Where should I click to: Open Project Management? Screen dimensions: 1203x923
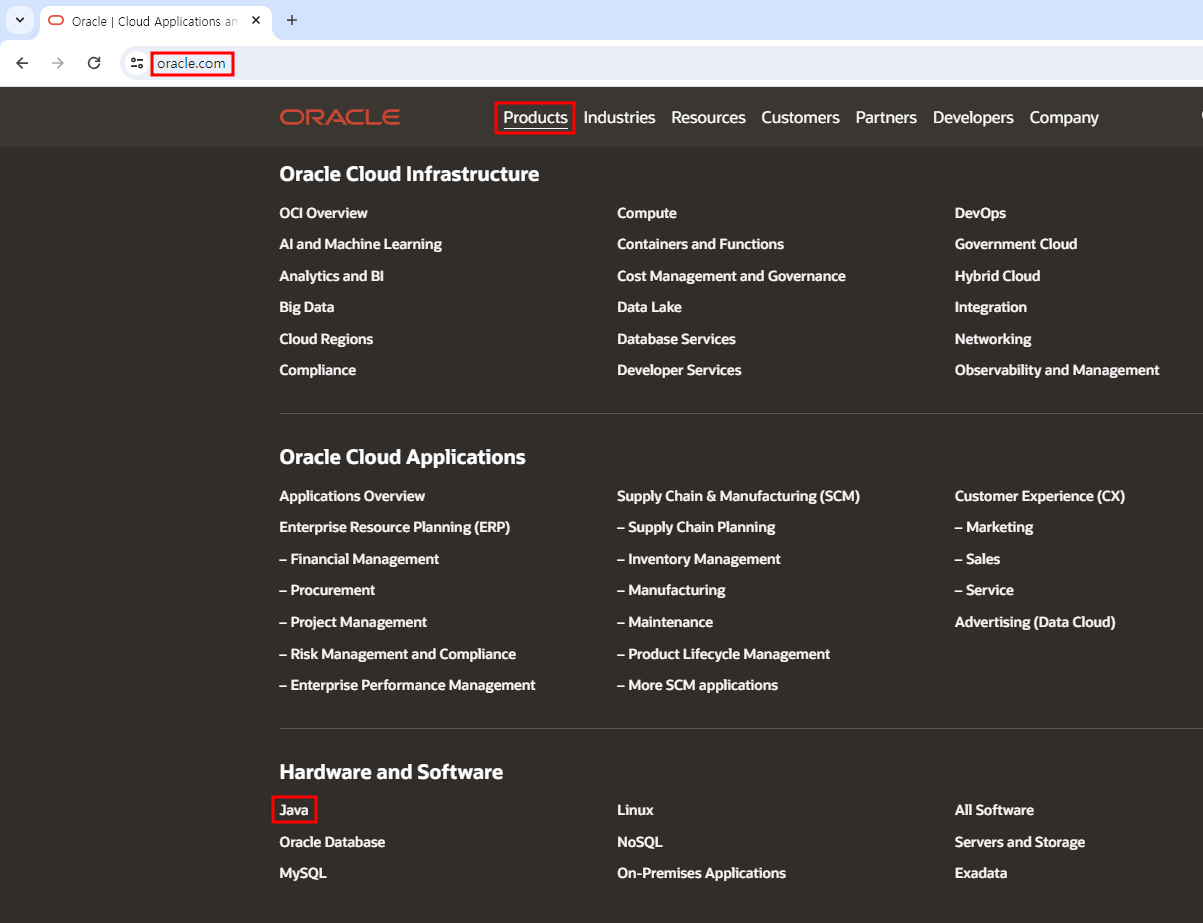tap(353, 622)
